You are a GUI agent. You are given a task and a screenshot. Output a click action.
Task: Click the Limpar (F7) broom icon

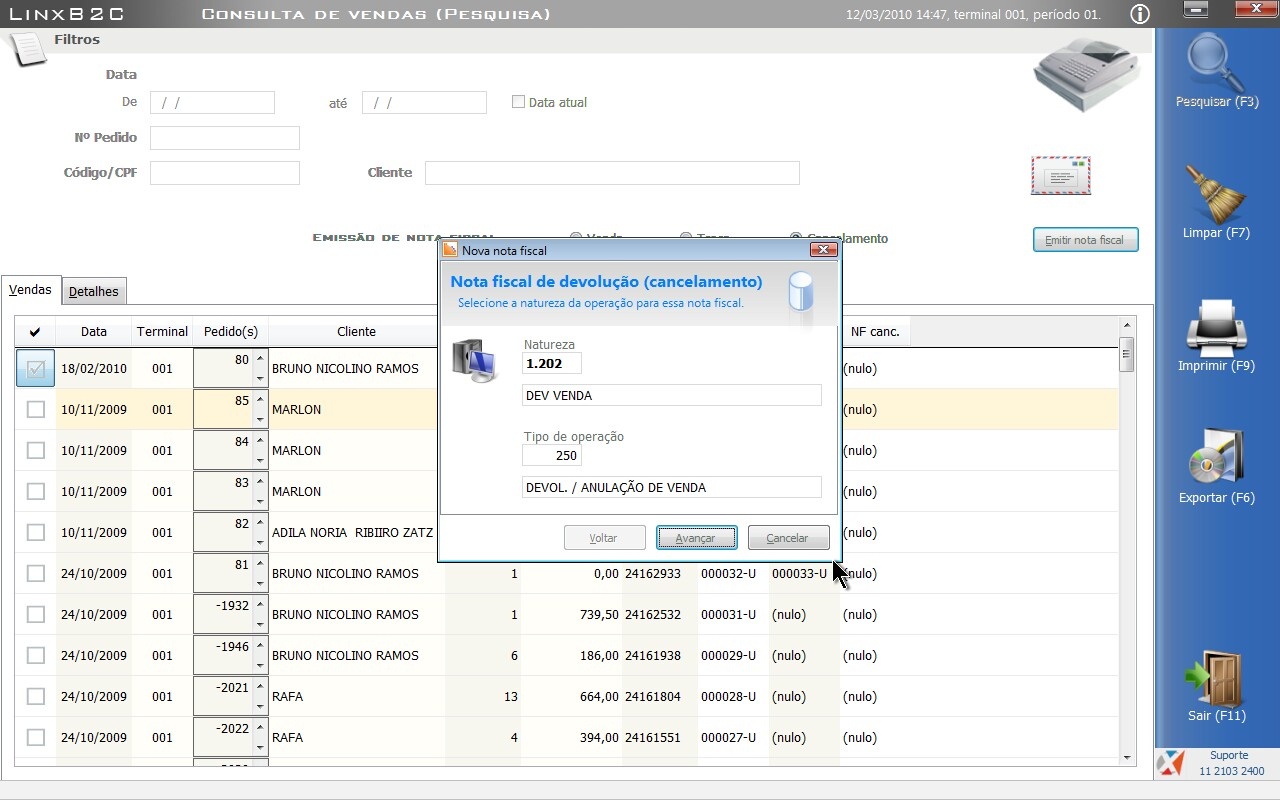(x=1216, y=196)
